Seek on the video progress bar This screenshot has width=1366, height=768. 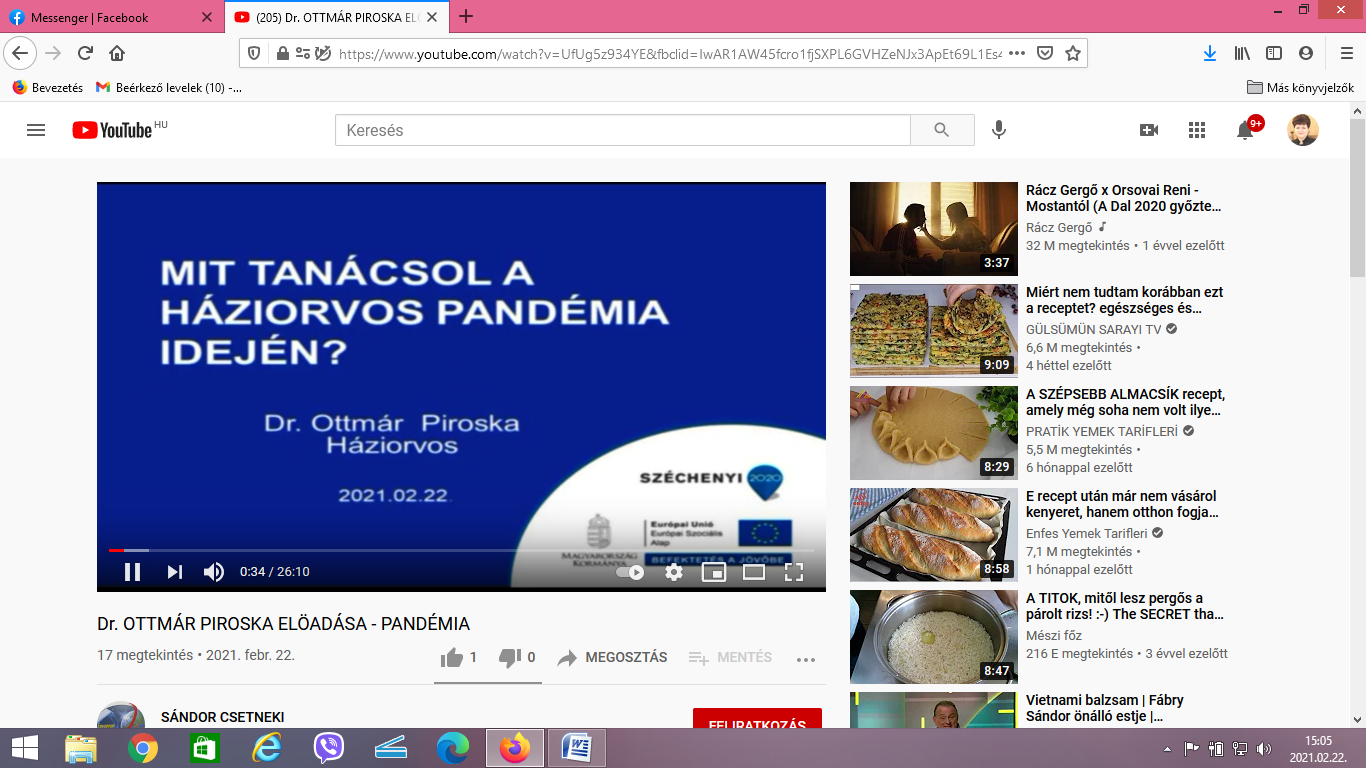(461, 550)
